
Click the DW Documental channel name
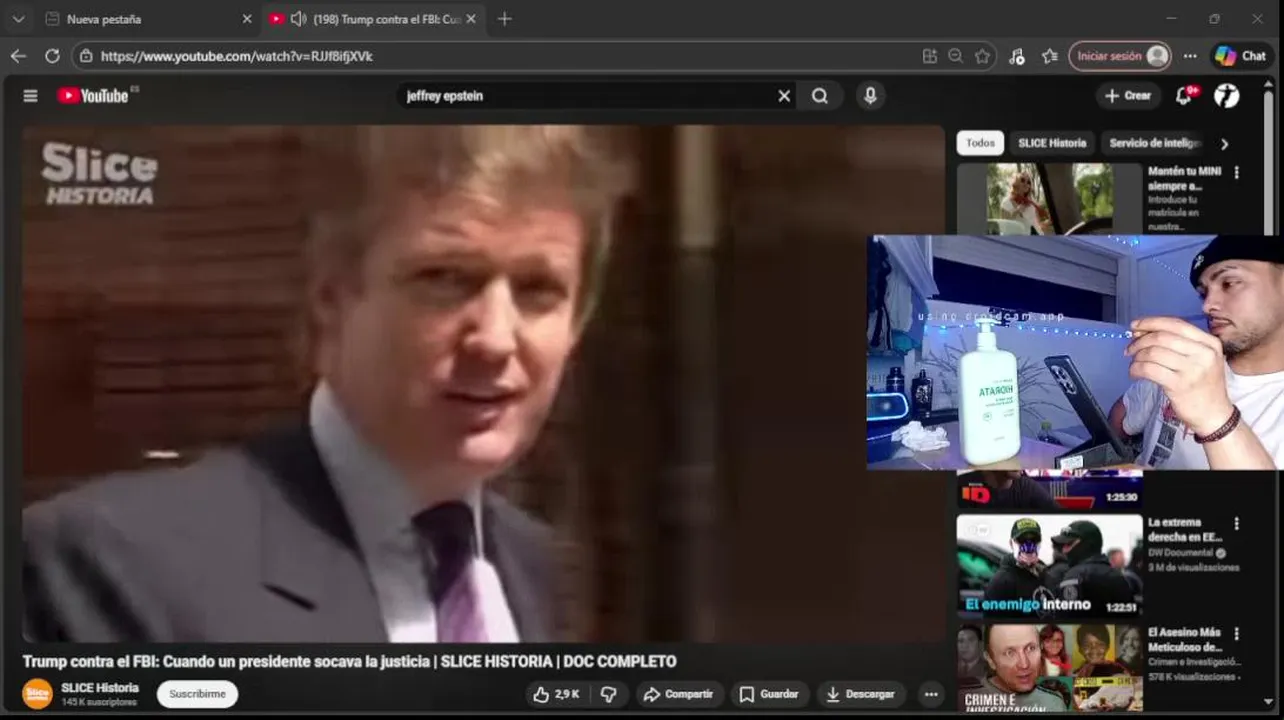click(x=1180, y=553)
